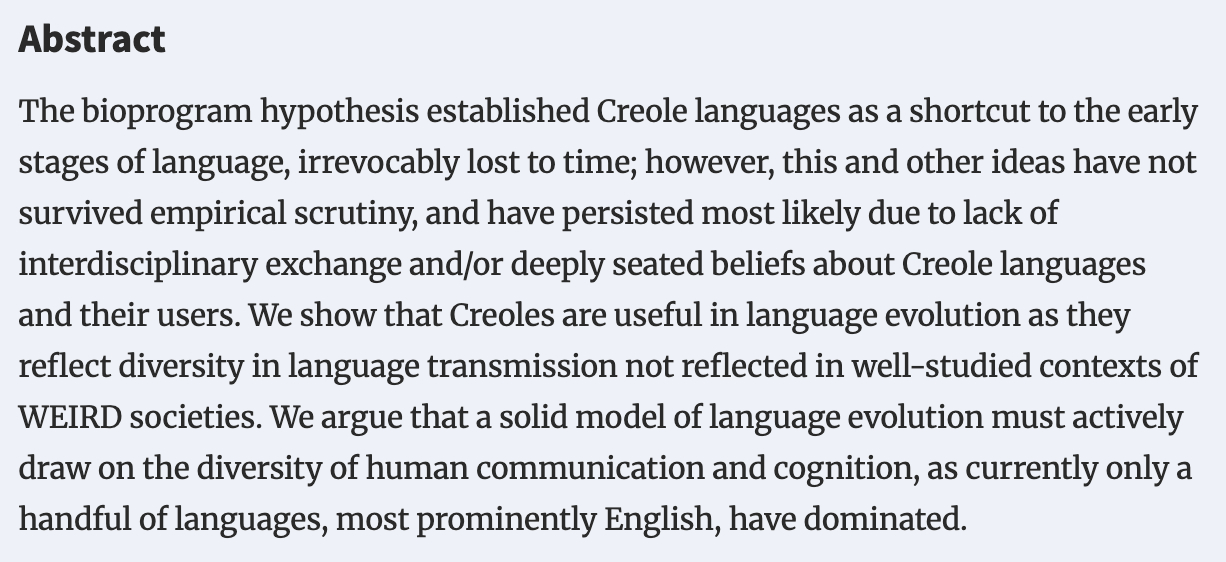Click the Abstract heading
Viewport: 1226px width, 562px height.
[x=92, y=40]
